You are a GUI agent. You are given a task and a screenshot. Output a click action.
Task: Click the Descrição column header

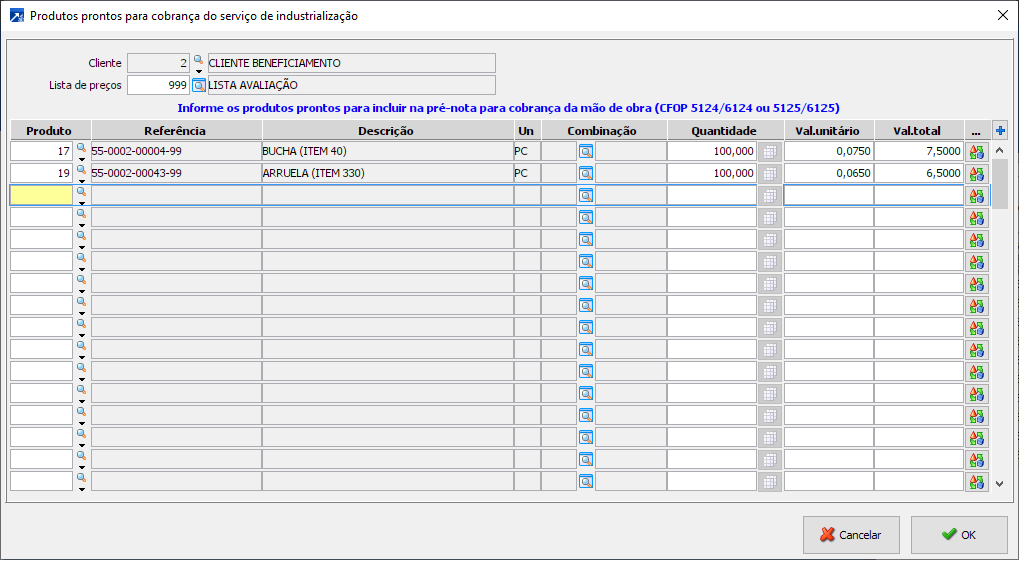coord(387,130)
